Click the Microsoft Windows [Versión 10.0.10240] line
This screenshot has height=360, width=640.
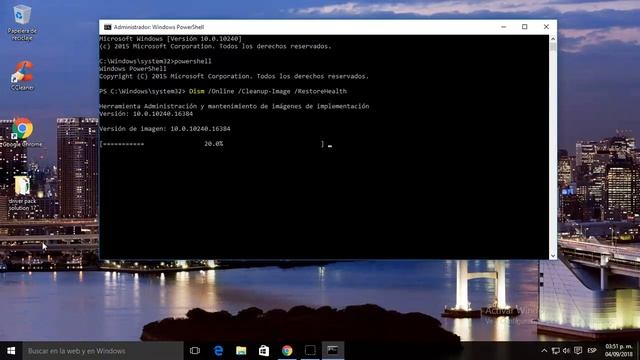(171, 39)
